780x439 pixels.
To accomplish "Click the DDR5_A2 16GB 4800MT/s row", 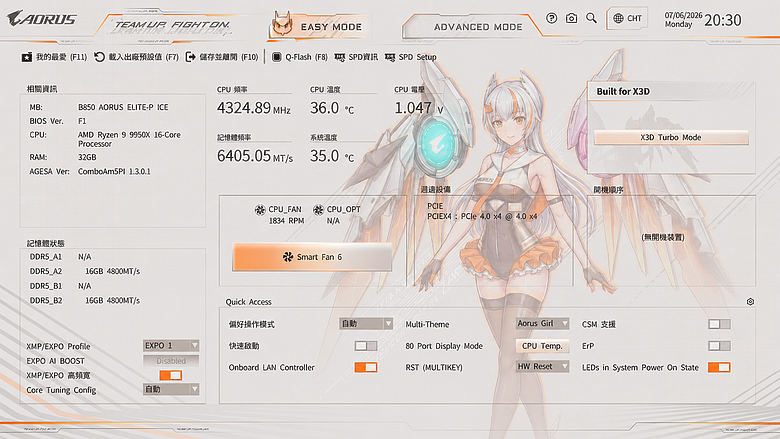I will [85, 271].
